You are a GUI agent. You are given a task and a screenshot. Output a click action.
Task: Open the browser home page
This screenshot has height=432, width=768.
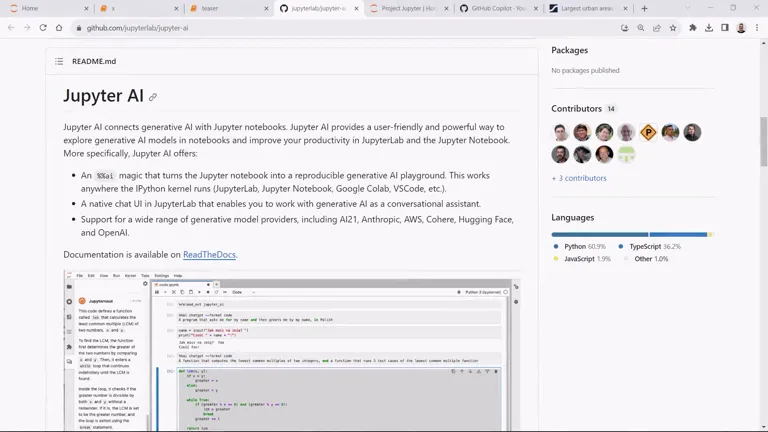pyautogui.click(x=59, y=28)
